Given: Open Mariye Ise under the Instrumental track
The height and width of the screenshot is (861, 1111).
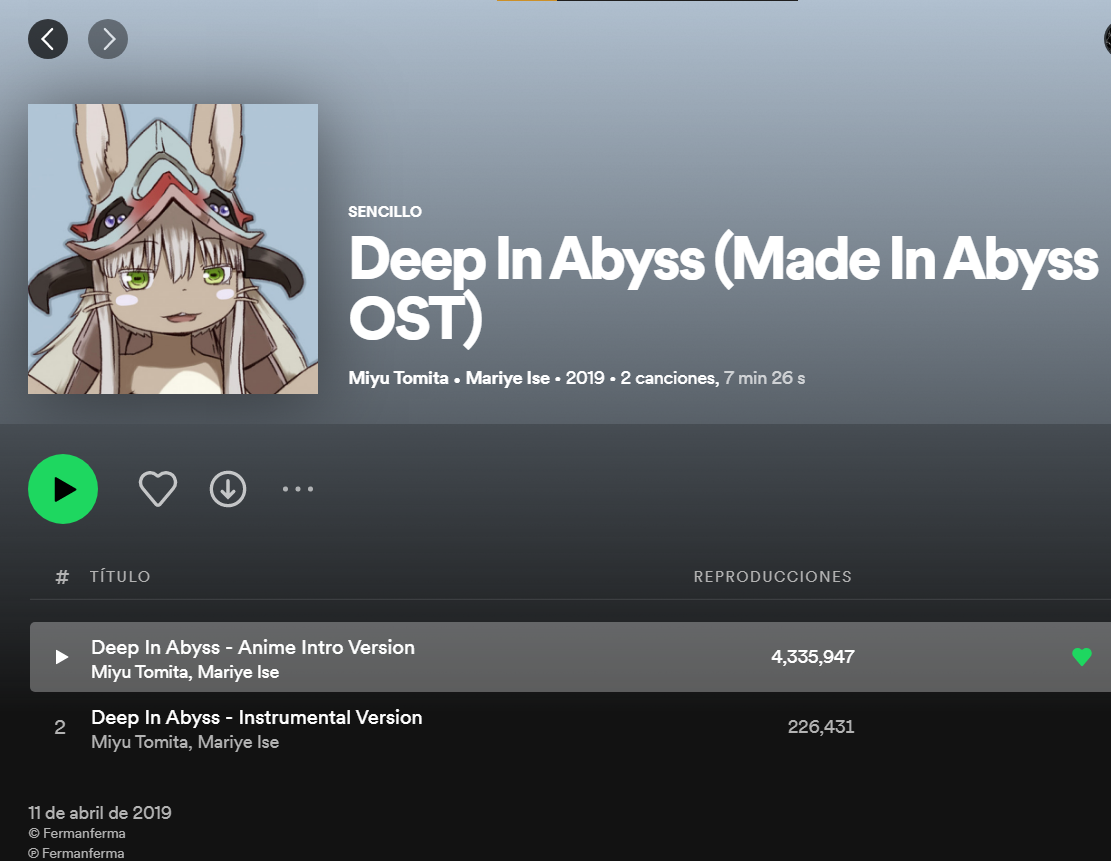Looking at the screenshot, I should 238,742.
